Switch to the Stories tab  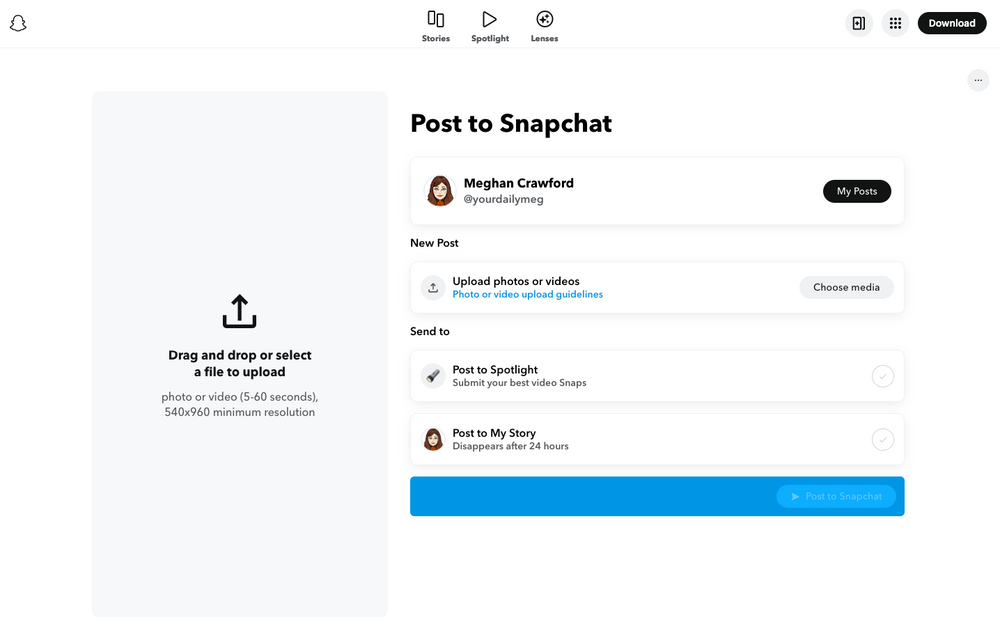tap(436, 25)
